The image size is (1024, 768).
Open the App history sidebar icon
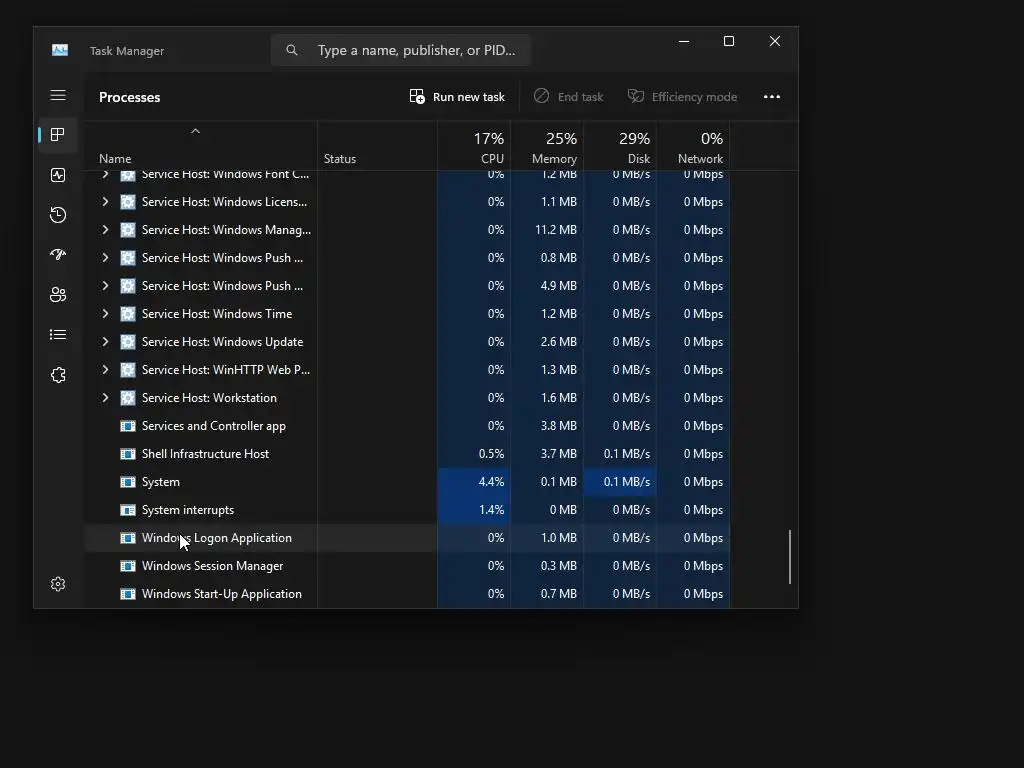tap(57, 215)
